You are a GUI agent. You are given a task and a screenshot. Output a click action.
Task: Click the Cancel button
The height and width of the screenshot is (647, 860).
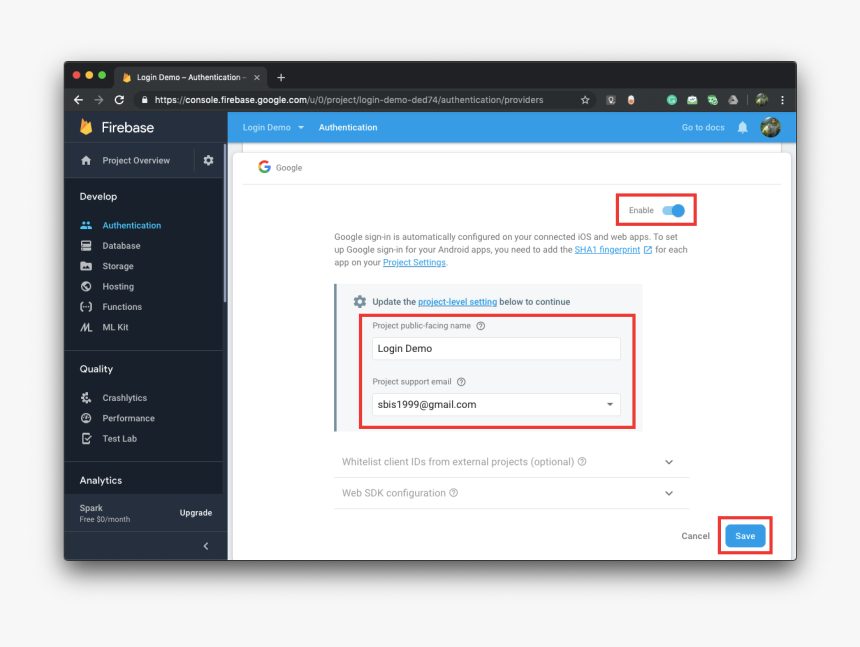tap(695, 536)
